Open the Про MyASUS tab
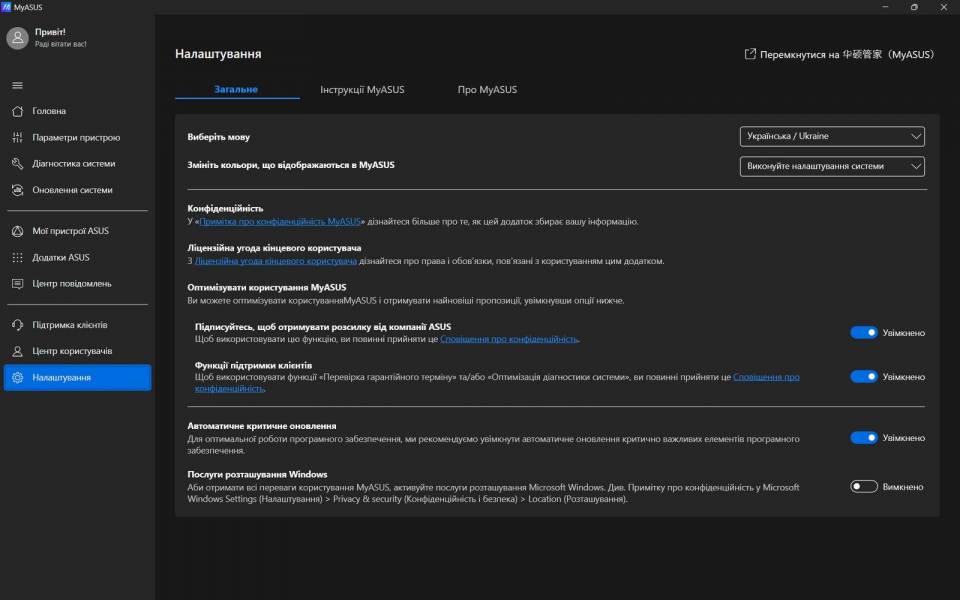 pos(487,89)
